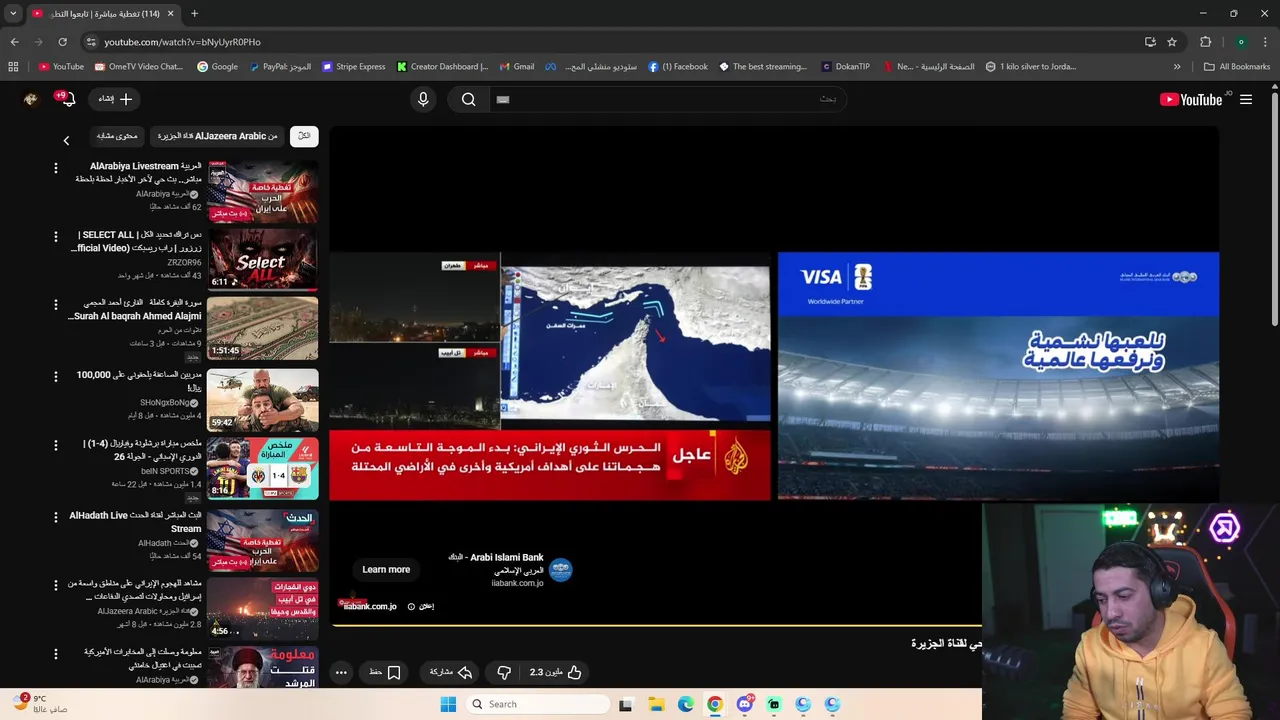This screenshot has height=720, width=1280.
Task: Open the Chrome apps grid shortcut
Action: (x=13, y=67)
